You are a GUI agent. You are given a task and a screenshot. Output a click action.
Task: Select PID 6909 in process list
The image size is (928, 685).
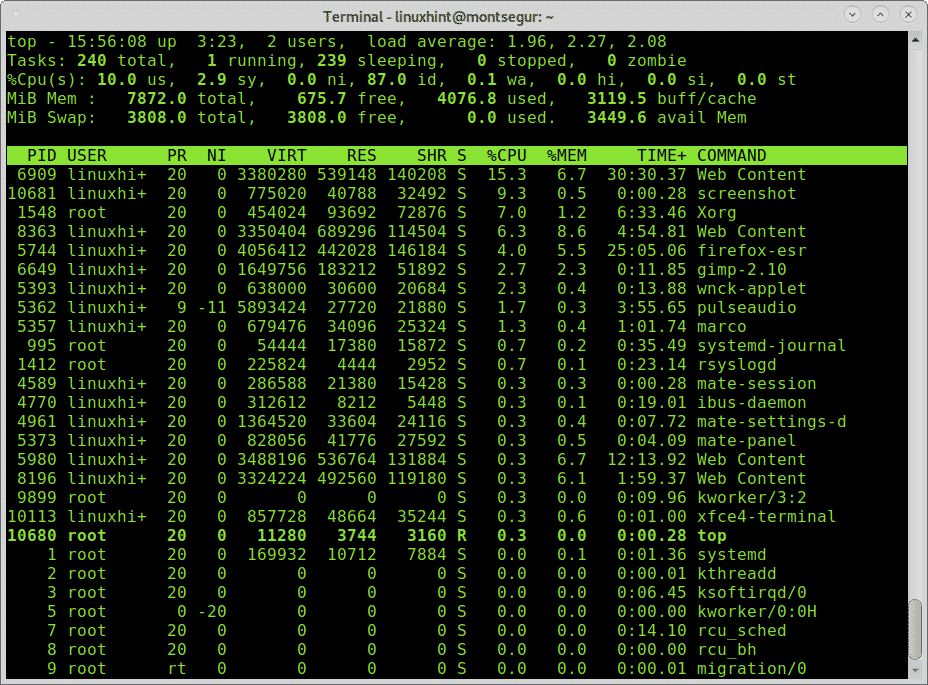tap(37, 175)
